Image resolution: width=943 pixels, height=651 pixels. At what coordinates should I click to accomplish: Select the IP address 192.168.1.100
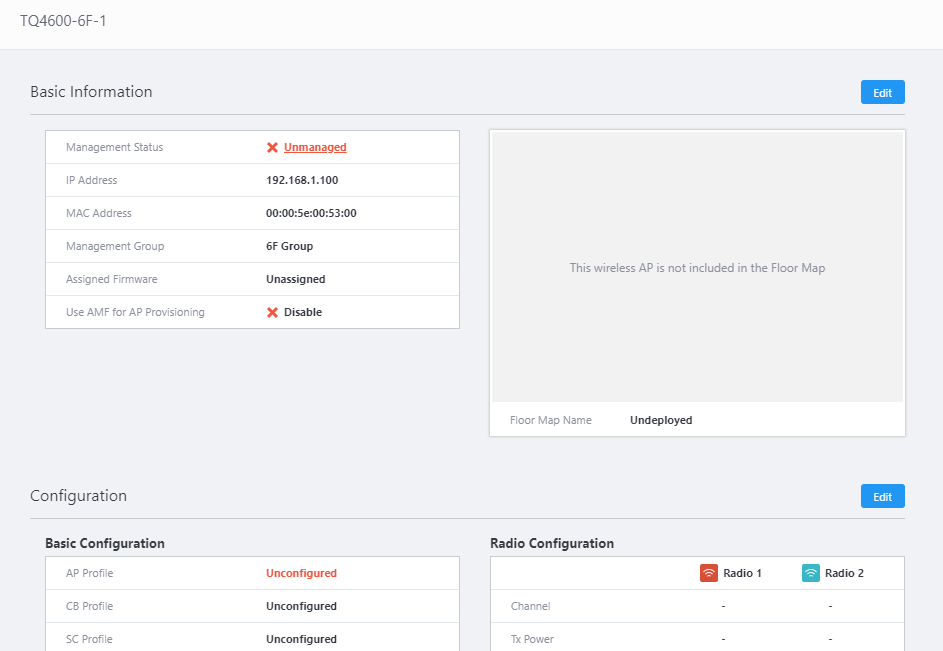[302, 180]
